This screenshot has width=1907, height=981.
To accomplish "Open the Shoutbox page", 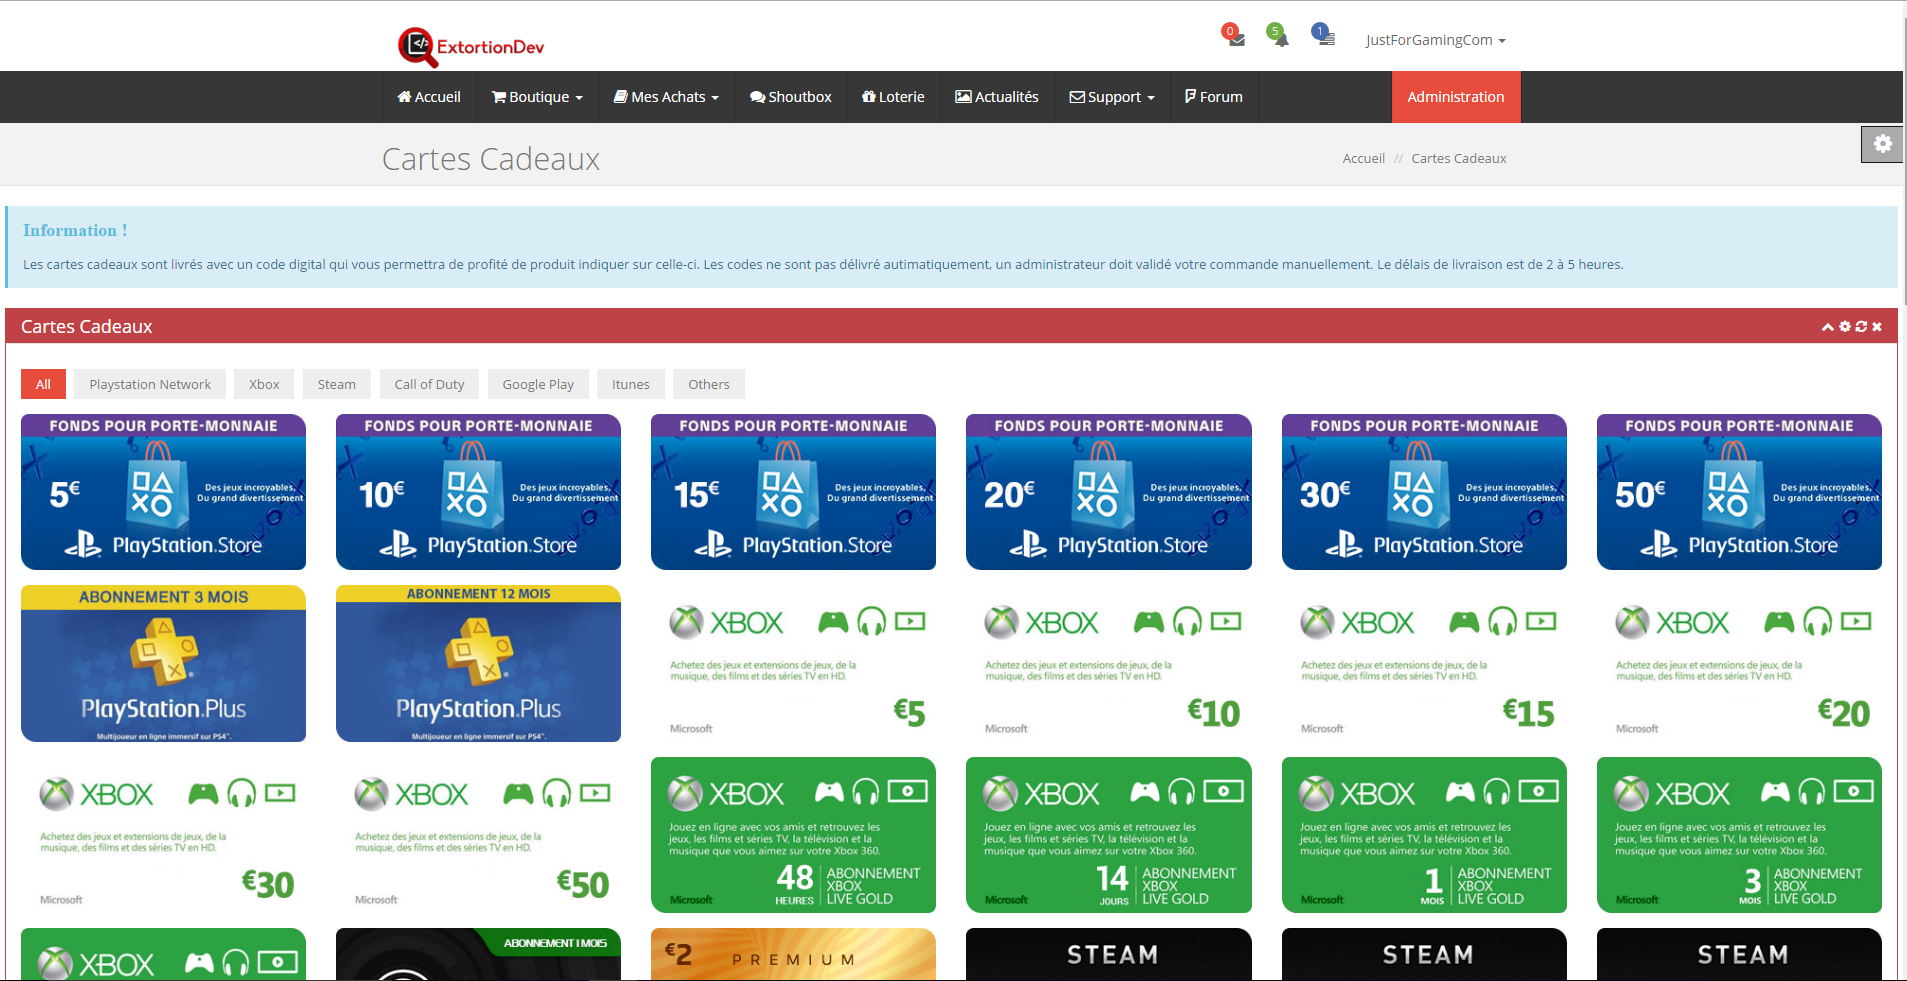I will coord(790,97).
